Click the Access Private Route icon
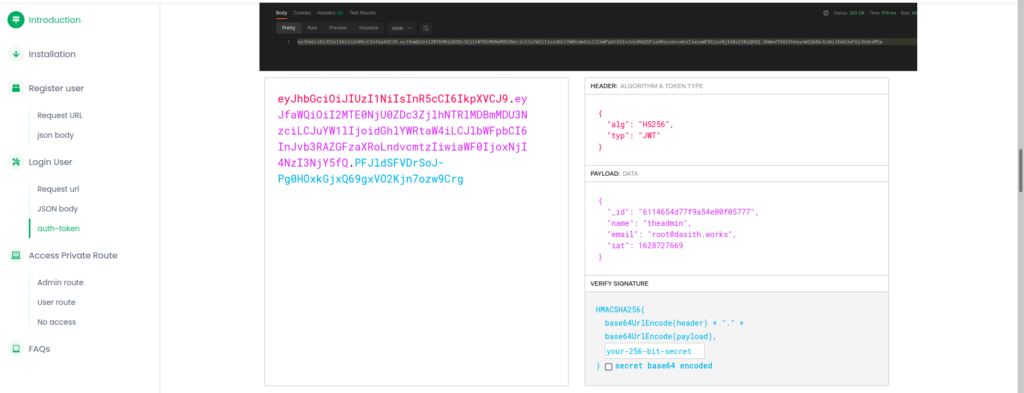 pyautogui.click(x=16, y=255)
